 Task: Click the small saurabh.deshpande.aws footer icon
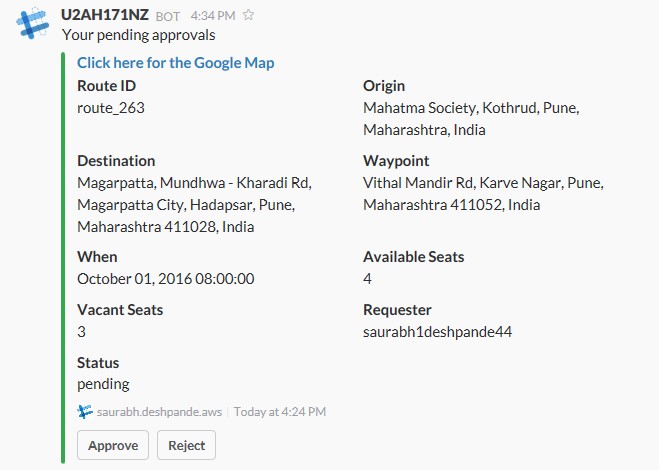pyautogui.click(x=85, y=412)
